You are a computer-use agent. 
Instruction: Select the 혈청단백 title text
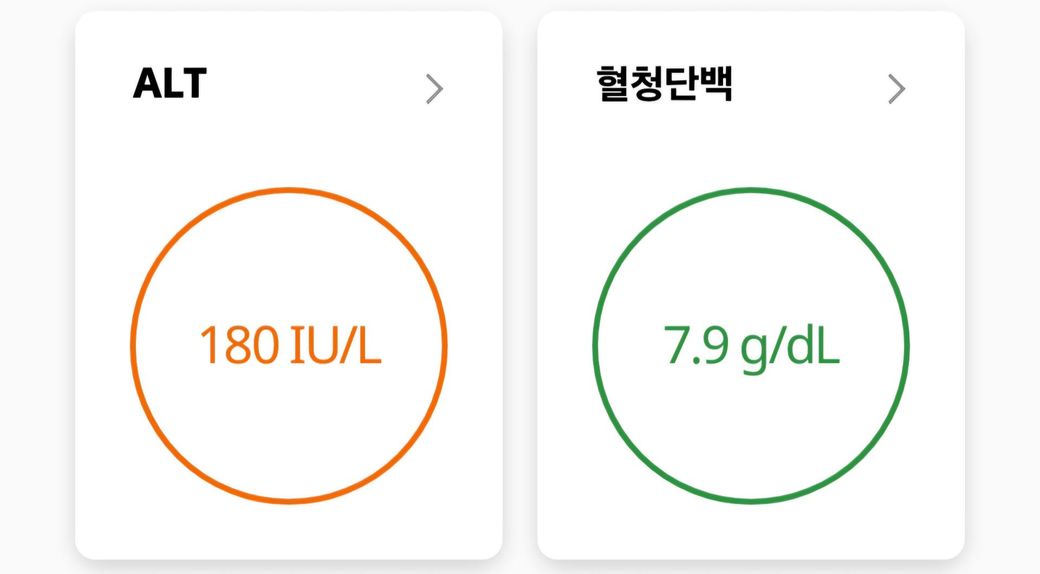pos(664,85)
